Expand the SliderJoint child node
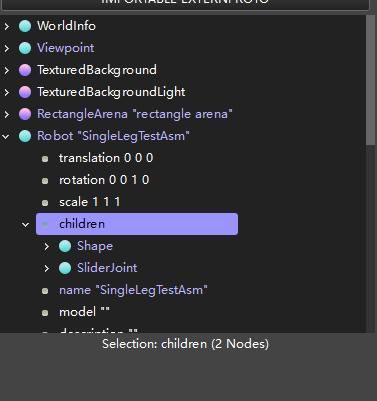This screenshot has height=401, width=377. (x=47, y=268)
